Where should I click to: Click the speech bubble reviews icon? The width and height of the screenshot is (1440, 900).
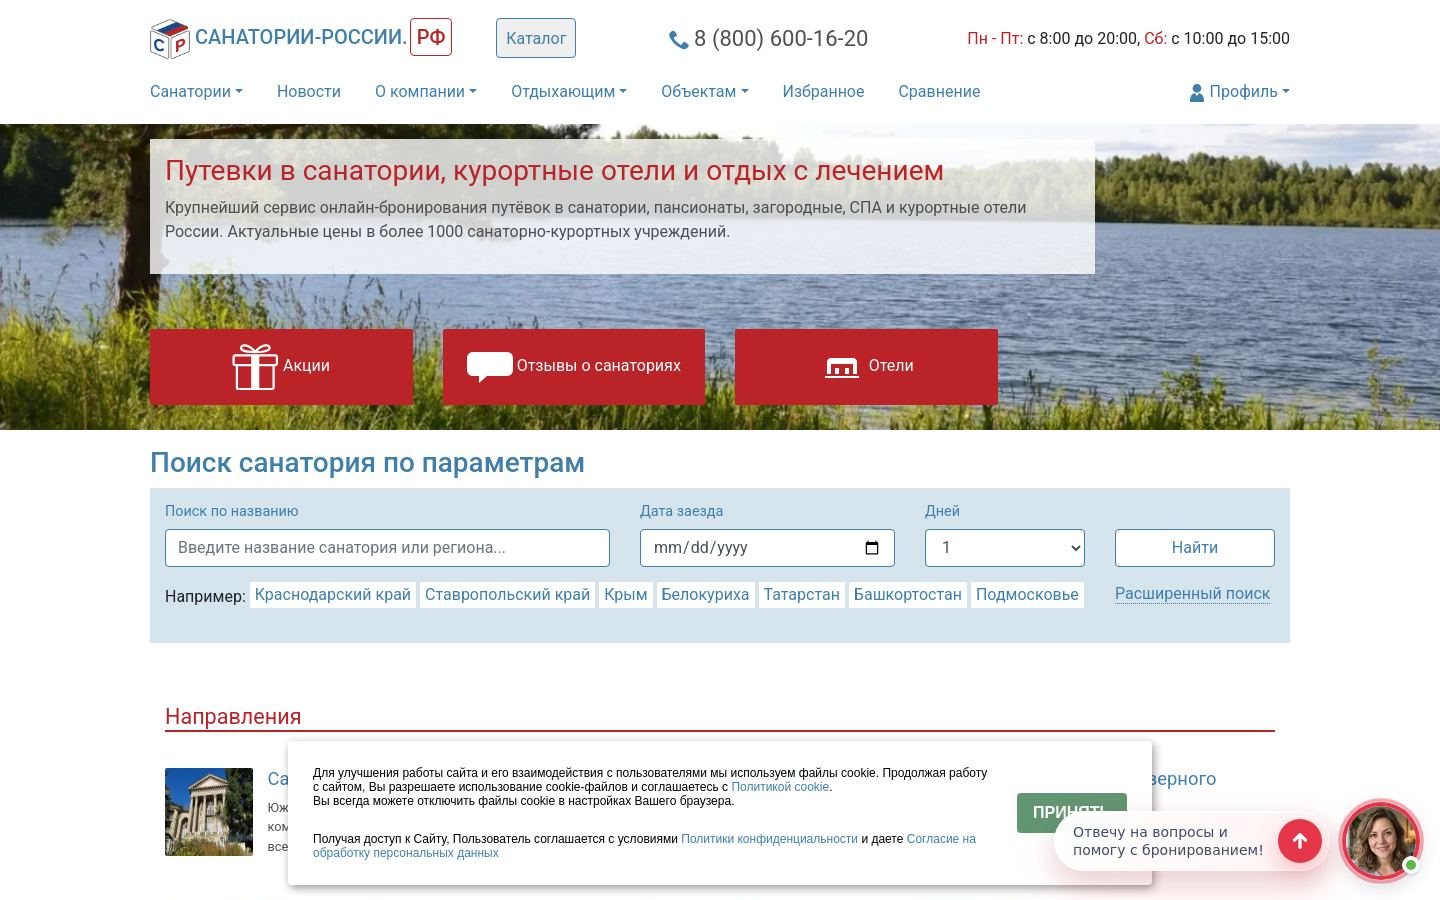[x=489, y=366]
